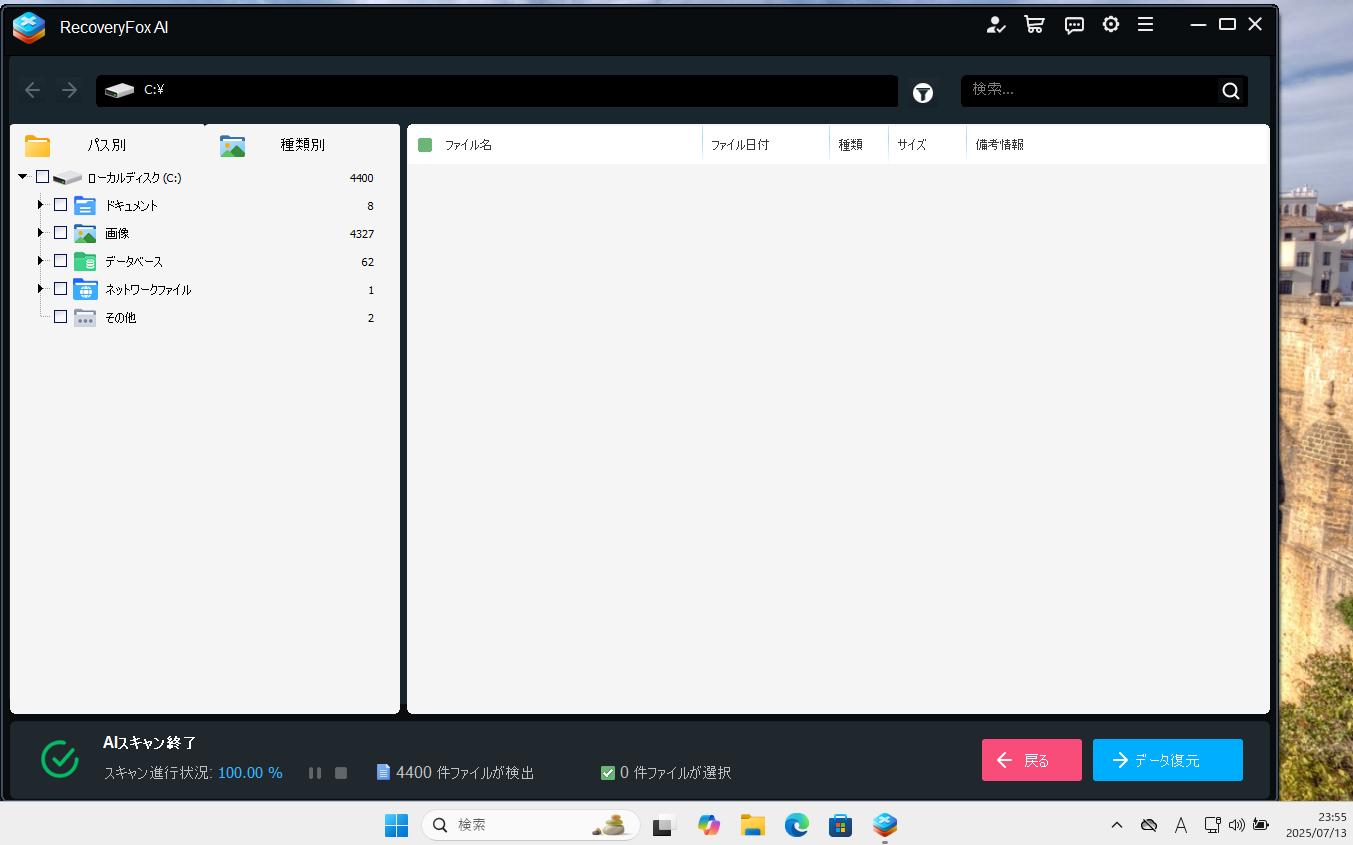Check the ドキュメント checkbox
Screen dimensions: 1353x845
pos(60,205)
